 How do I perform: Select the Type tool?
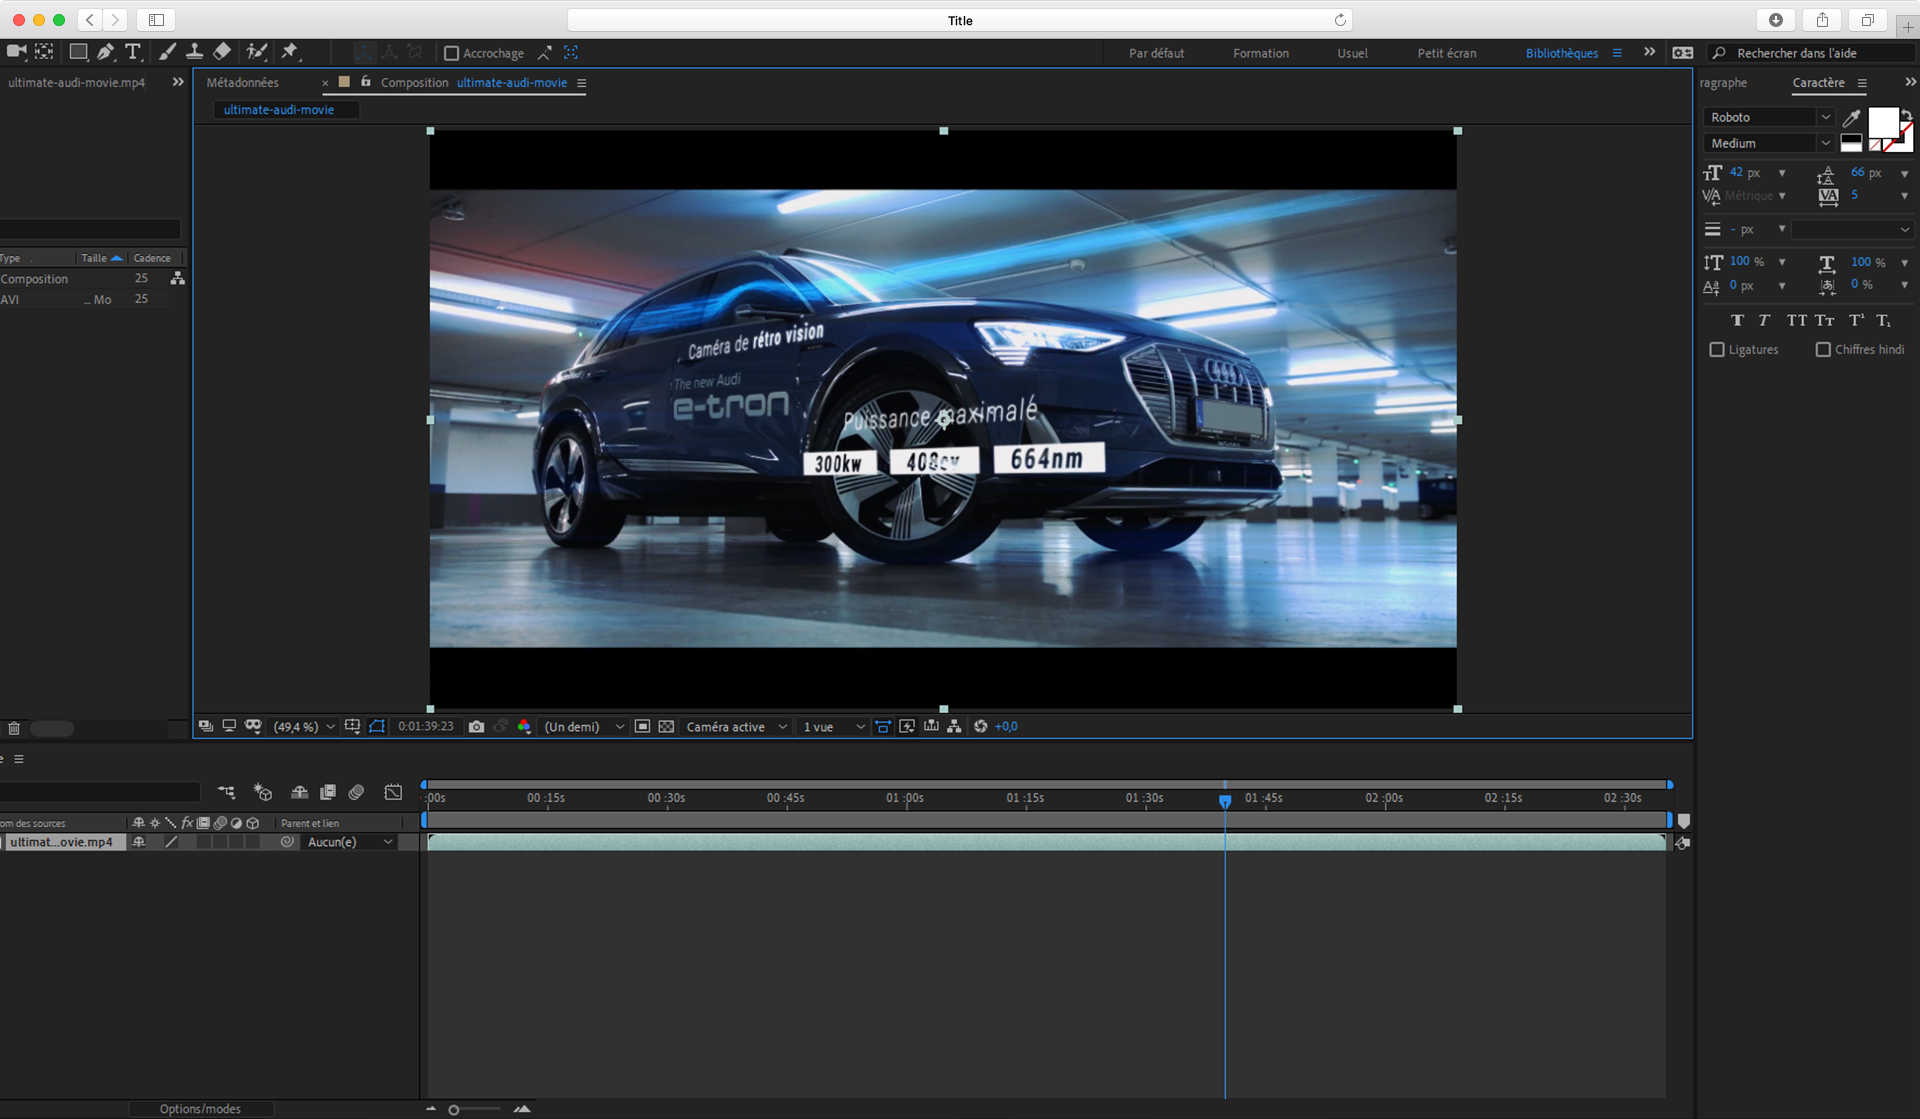tap(132, 52)
